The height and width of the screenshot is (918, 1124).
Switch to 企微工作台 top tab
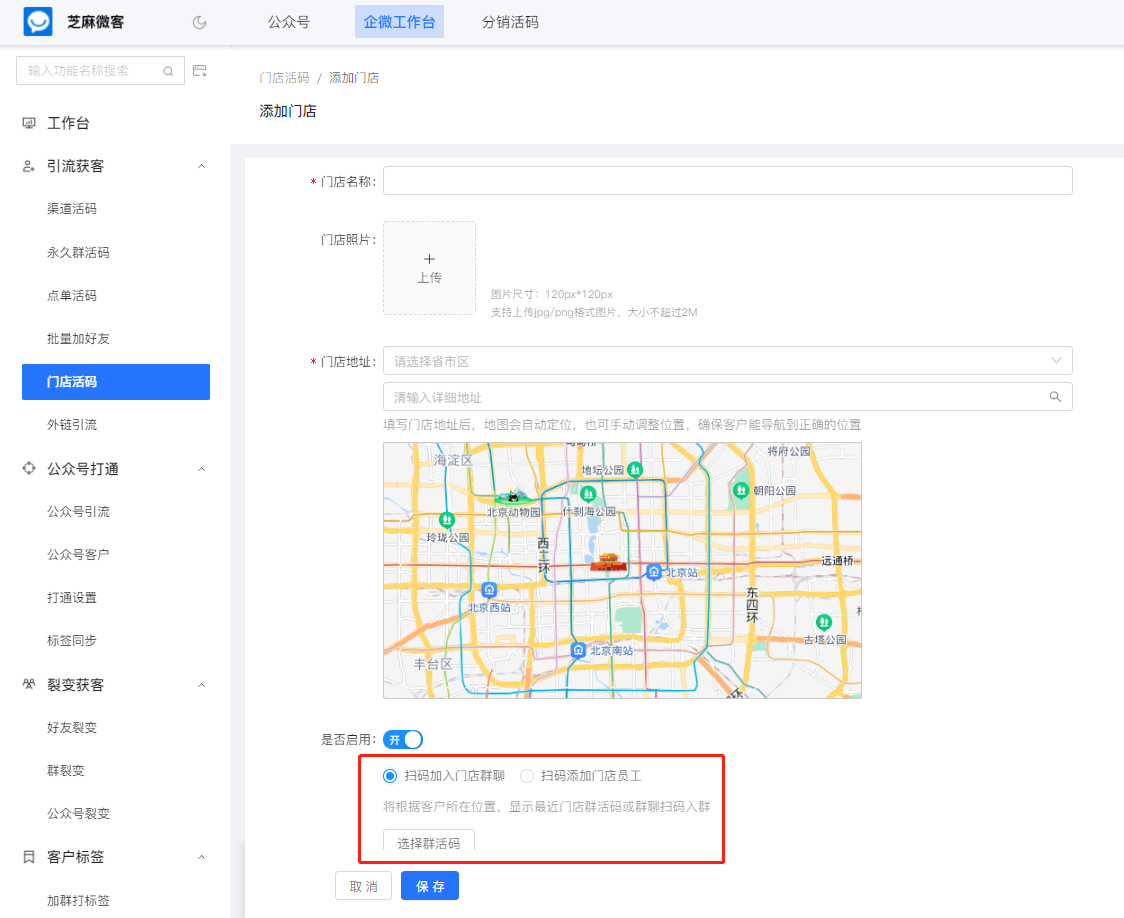pos(399,22)
